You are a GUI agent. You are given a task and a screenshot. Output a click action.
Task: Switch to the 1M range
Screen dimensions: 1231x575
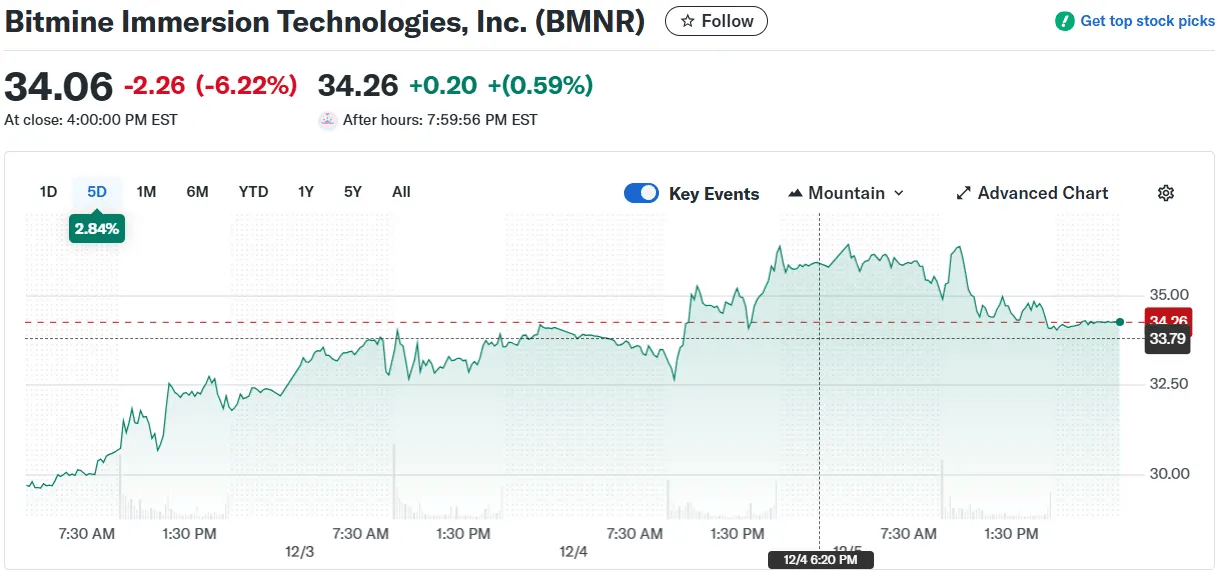click(x=146, y=192)
